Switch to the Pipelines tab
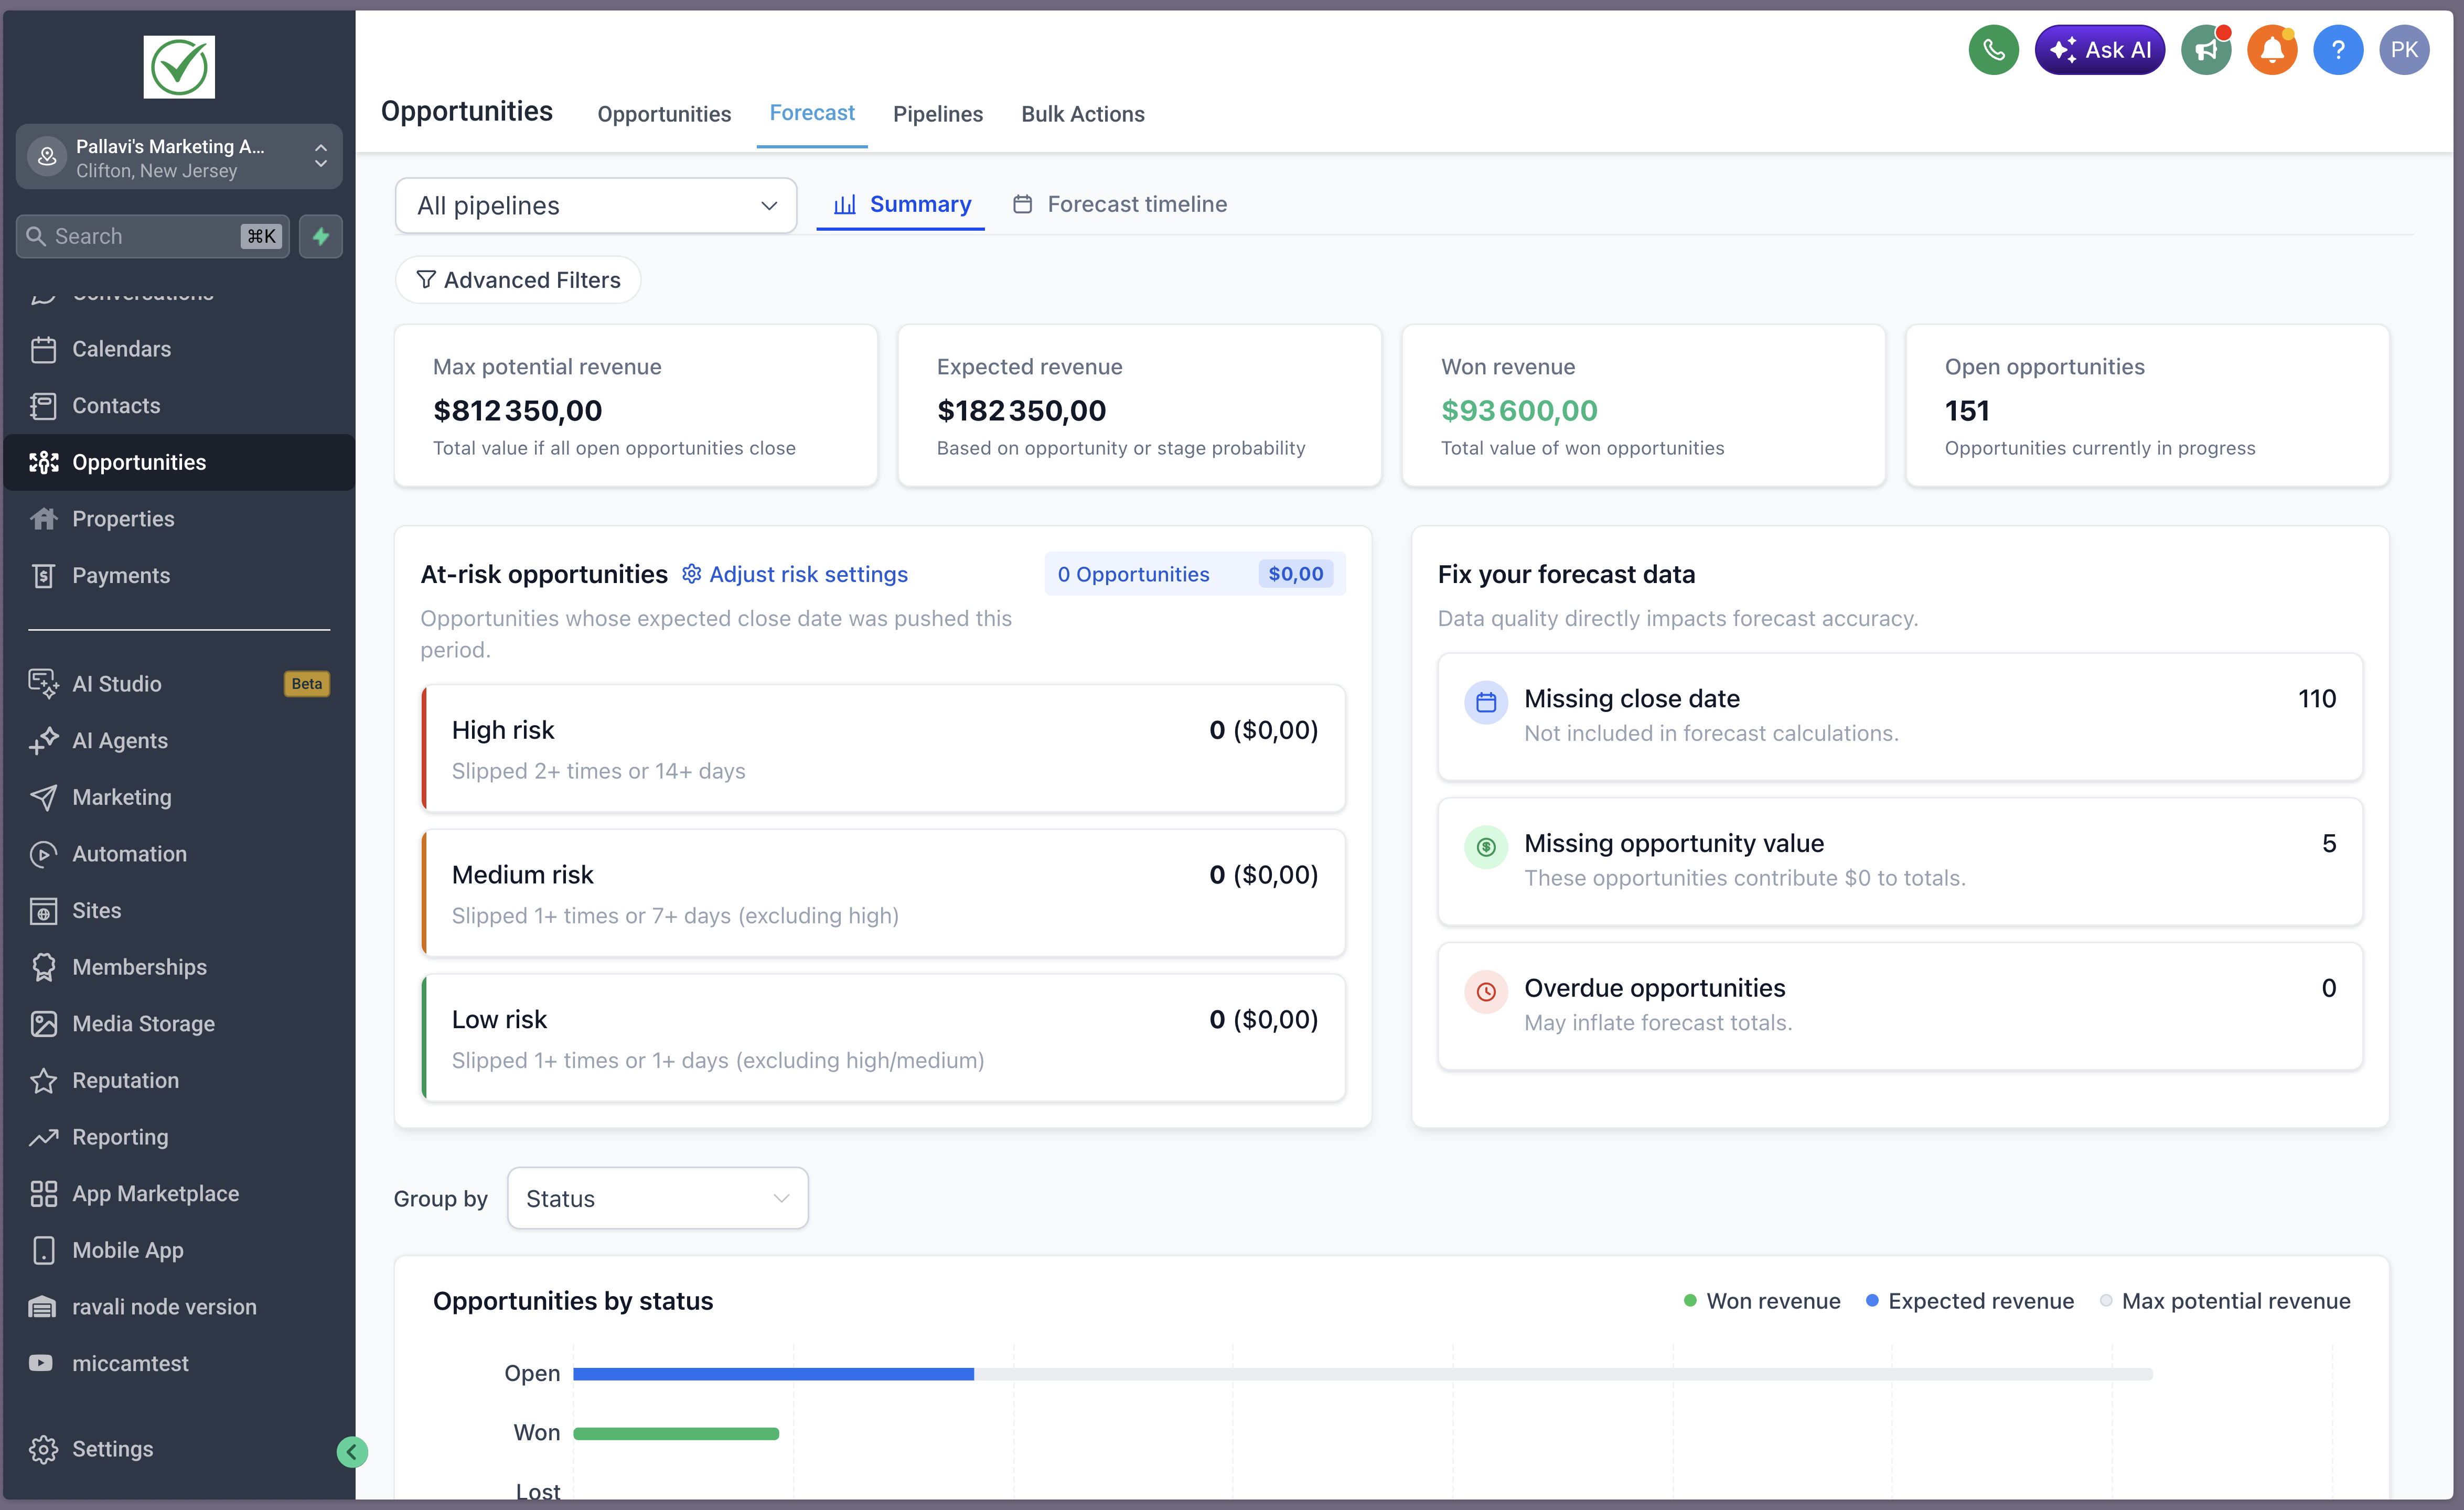The width and height of the screenshot is (2464, 1510). click(937, 114)
